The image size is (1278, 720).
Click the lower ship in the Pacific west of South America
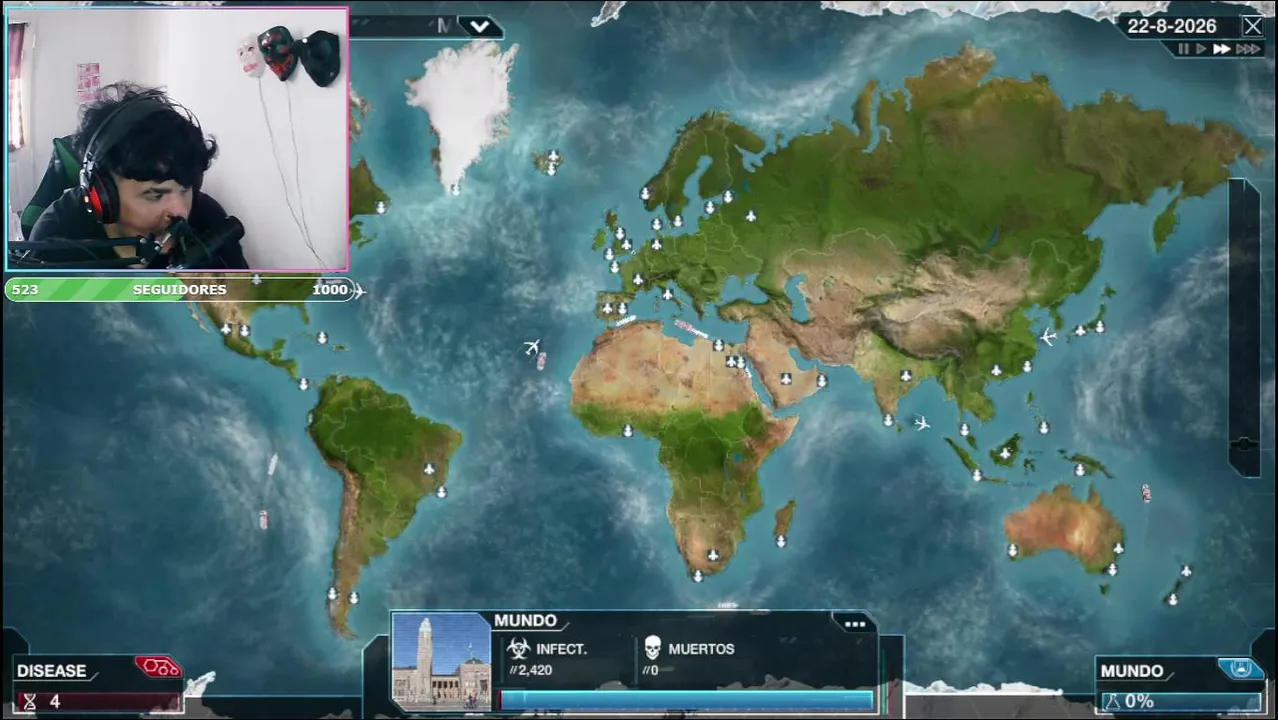point(263,520)
